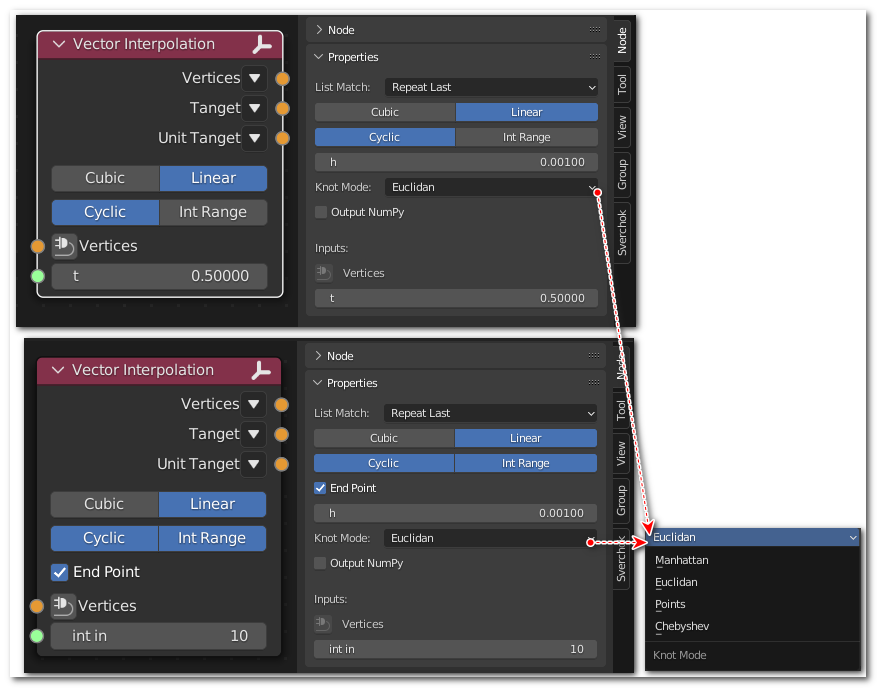Click the t 0.50000 field in the upper Properties panel
This screenshot has width=877, height=688.
pyautogui.click(x=456, y=298)
